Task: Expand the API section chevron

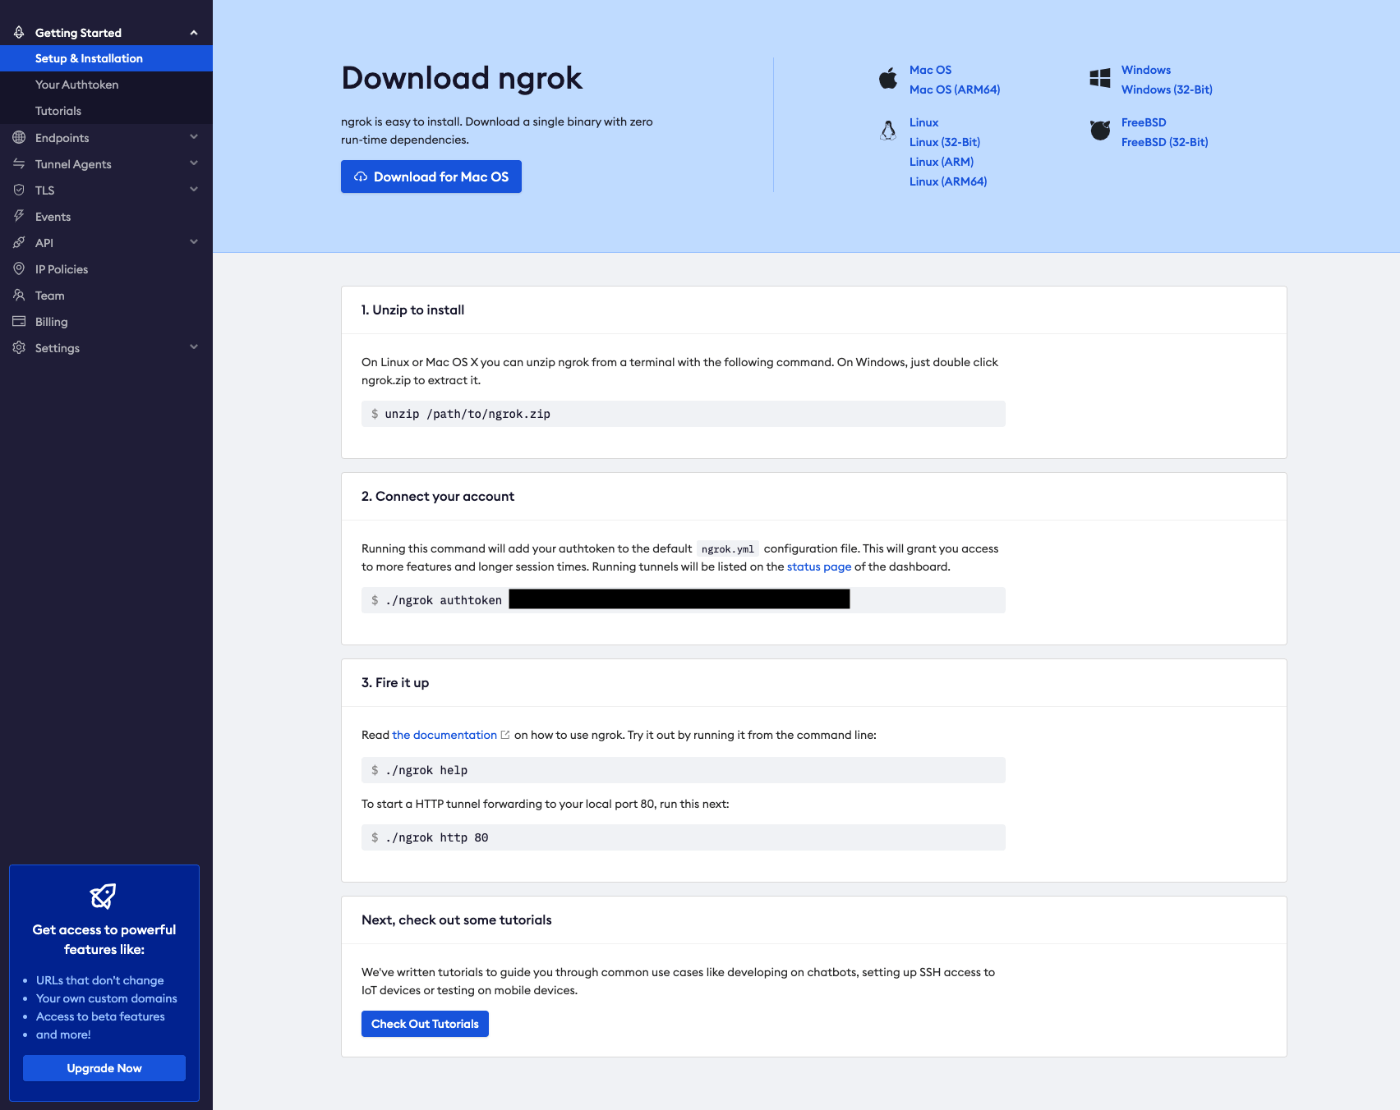Action: [194, 242]
